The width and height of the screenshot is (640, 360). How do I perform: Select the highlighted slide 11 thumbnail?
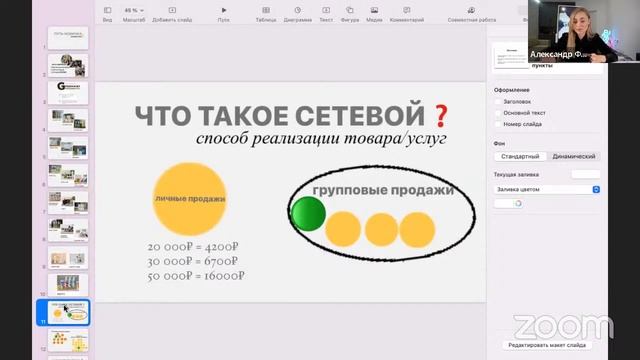coord(68,313)
